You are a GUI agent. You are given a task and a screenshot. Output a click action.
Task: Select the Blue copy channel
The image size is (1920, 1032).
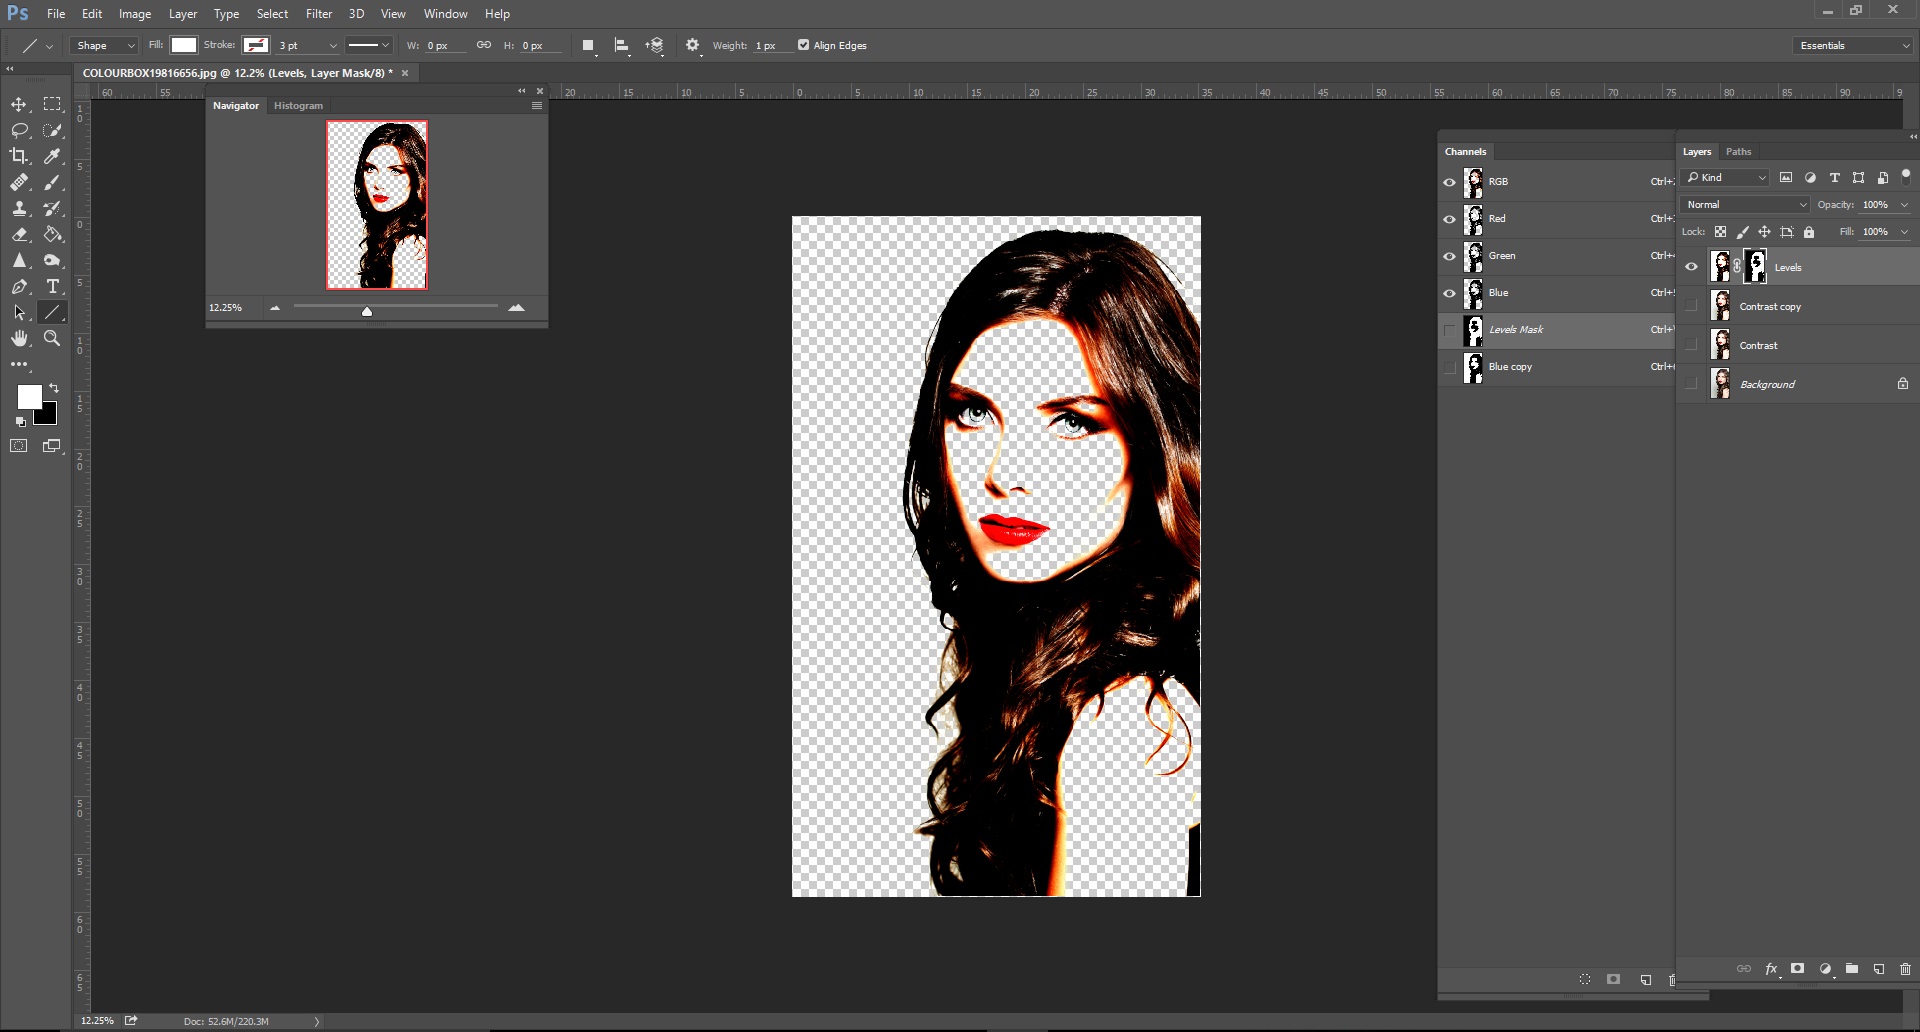(x=1510, y=367)
